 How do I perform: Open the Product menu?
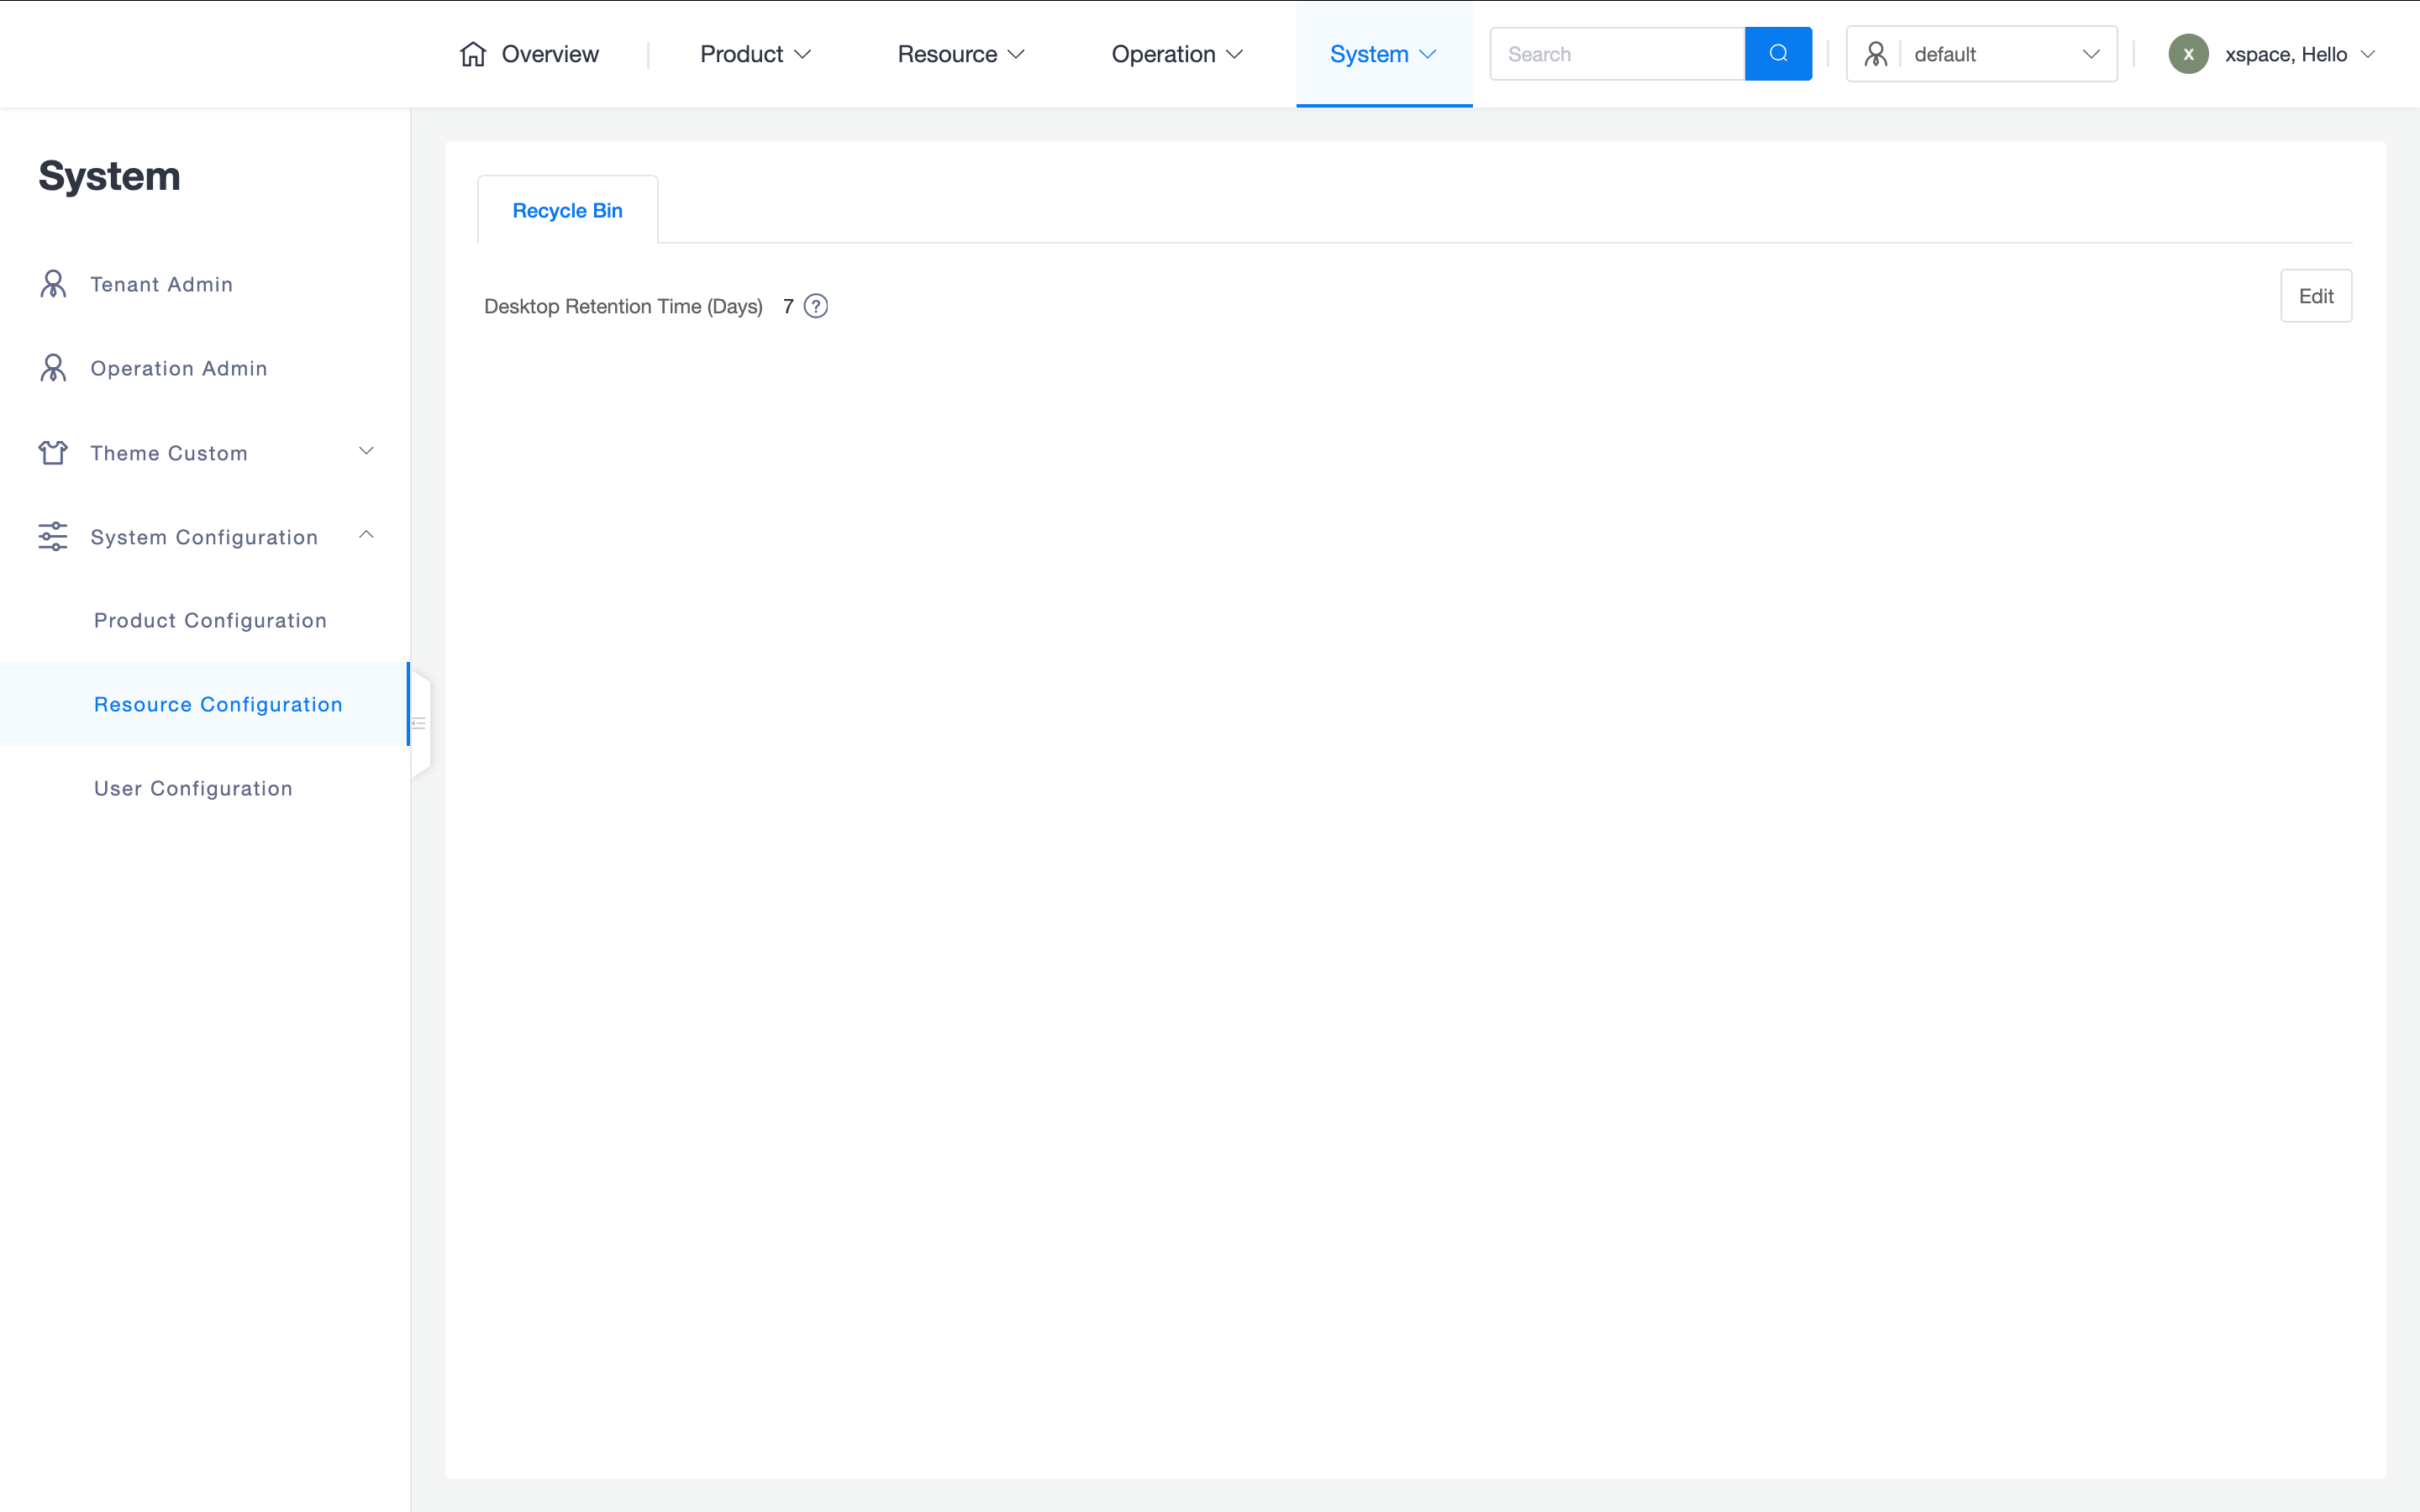pyautogui.click(x=755, y=54)
